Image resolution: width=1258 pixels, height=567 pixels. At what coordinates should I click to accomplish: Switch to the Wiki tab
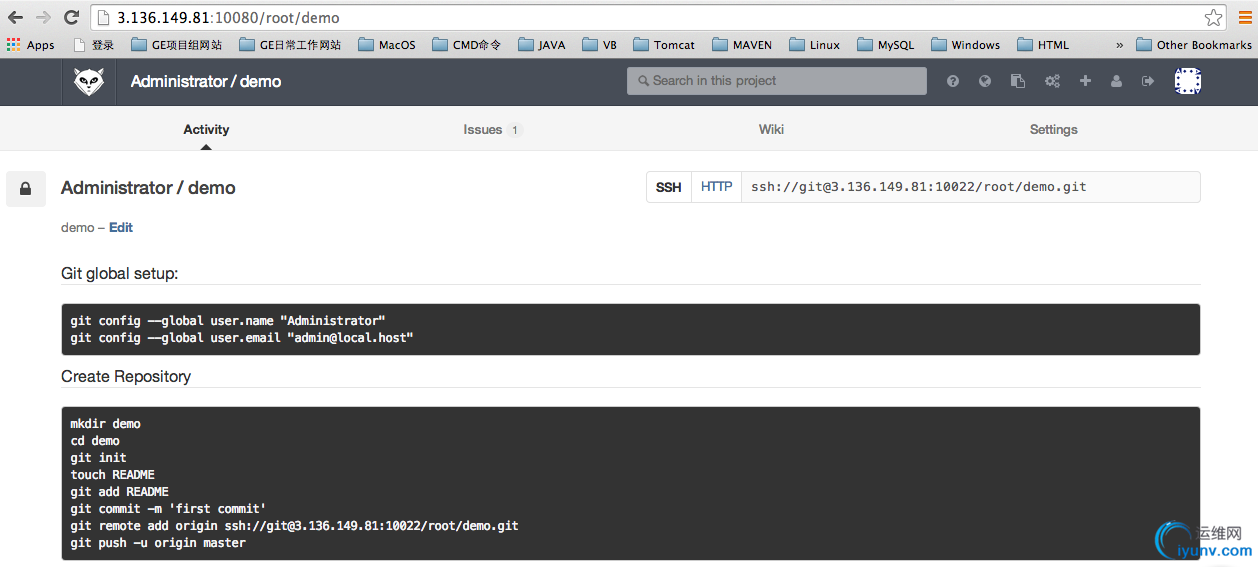[x=771, y=129]
